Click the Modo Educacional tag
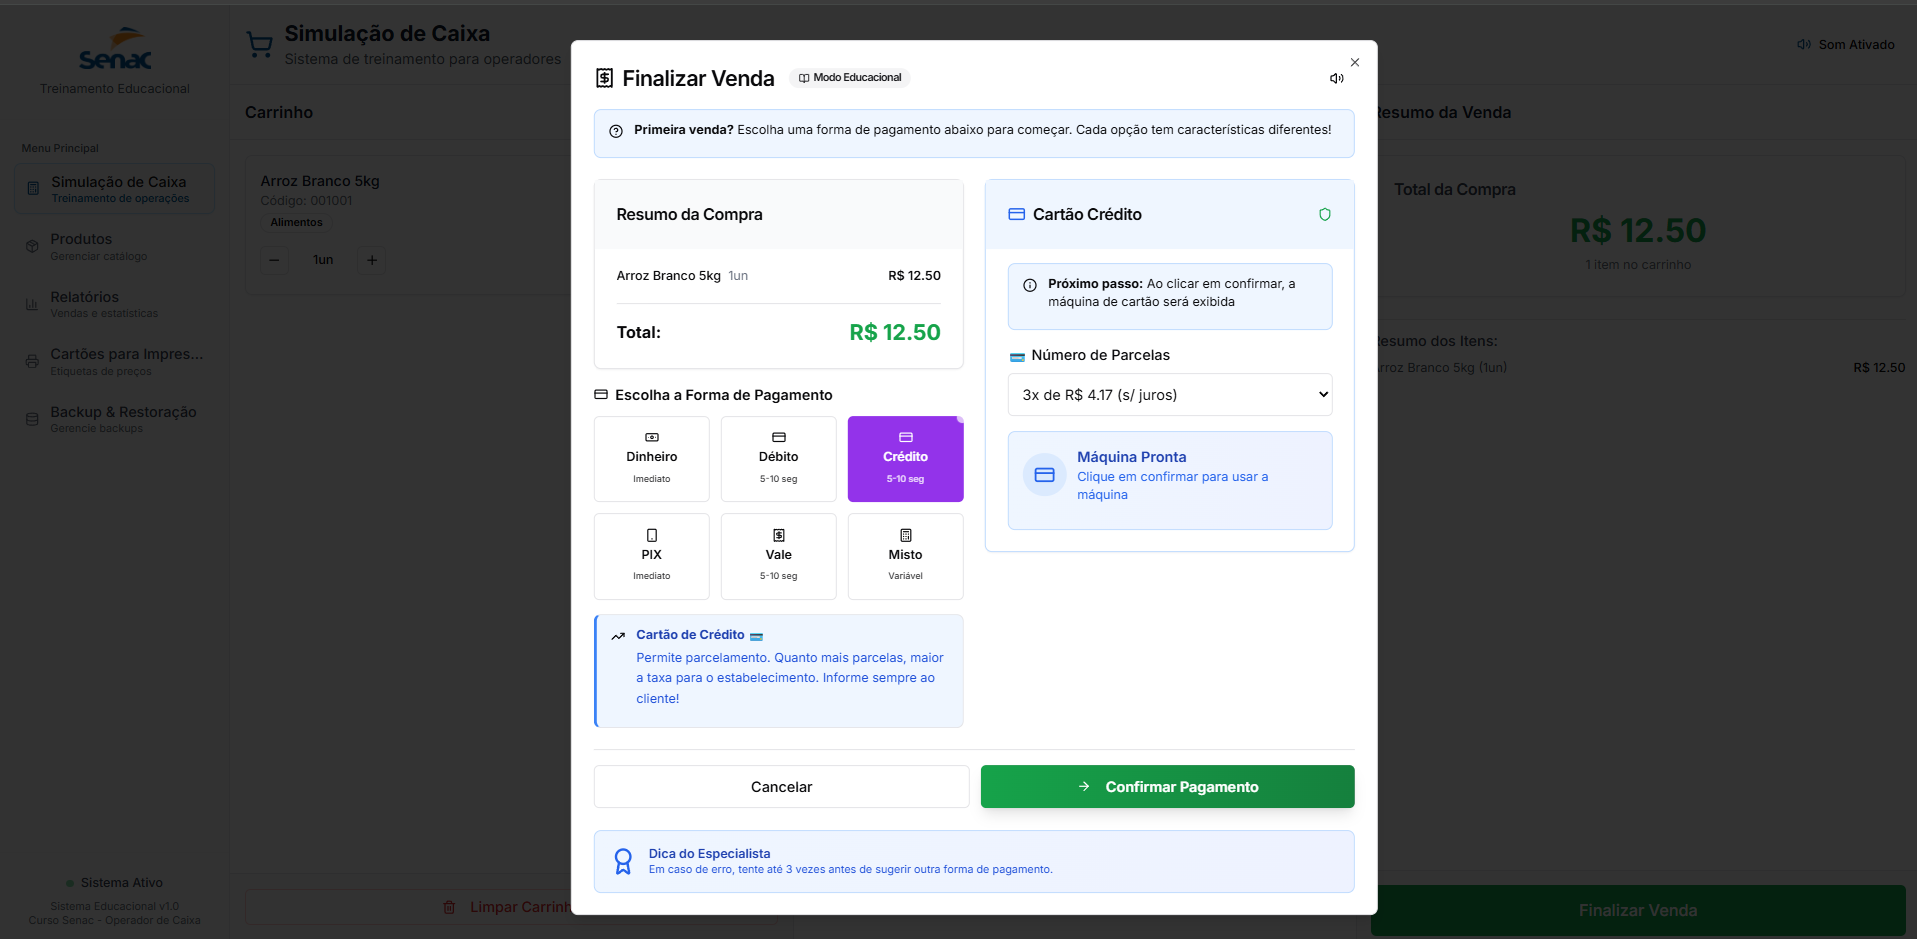 [x=848, y=77]
